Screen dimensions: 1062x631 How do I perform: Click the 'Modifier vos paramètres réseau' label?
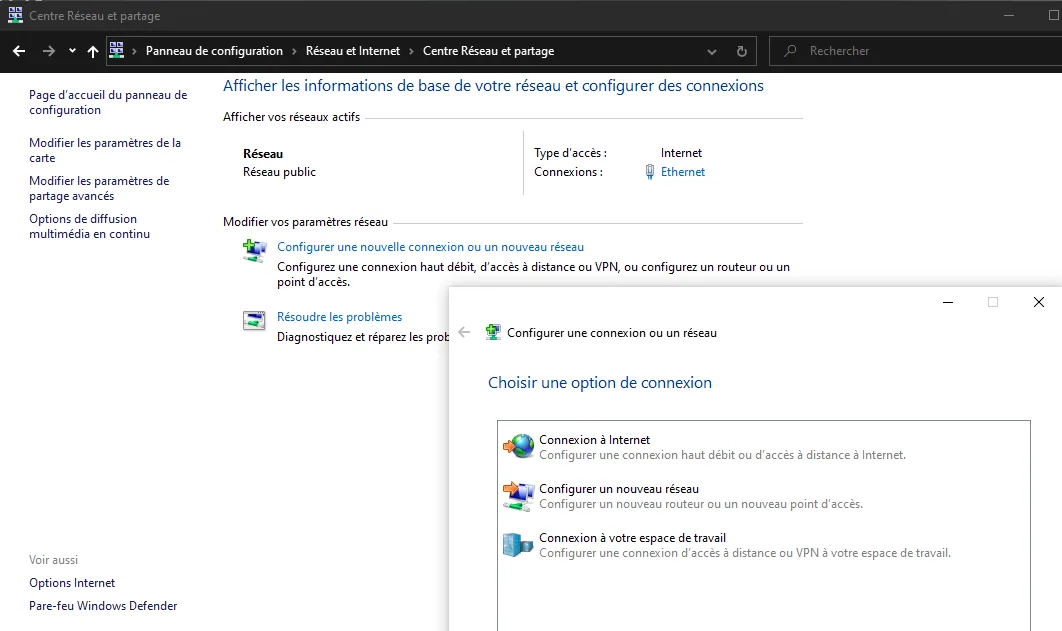[305, 222]
